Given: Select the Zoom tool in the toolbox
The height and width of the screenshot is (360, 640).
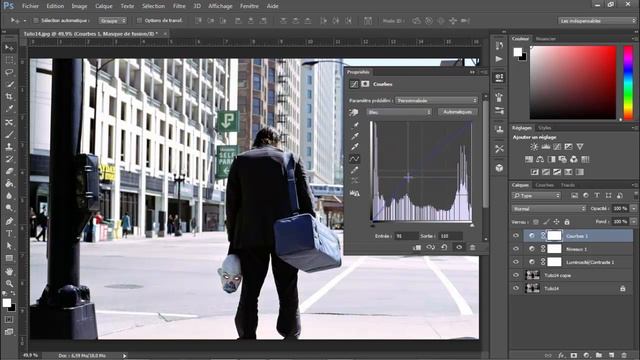Looking at the screenshot, I should click(x=9, y=283).
